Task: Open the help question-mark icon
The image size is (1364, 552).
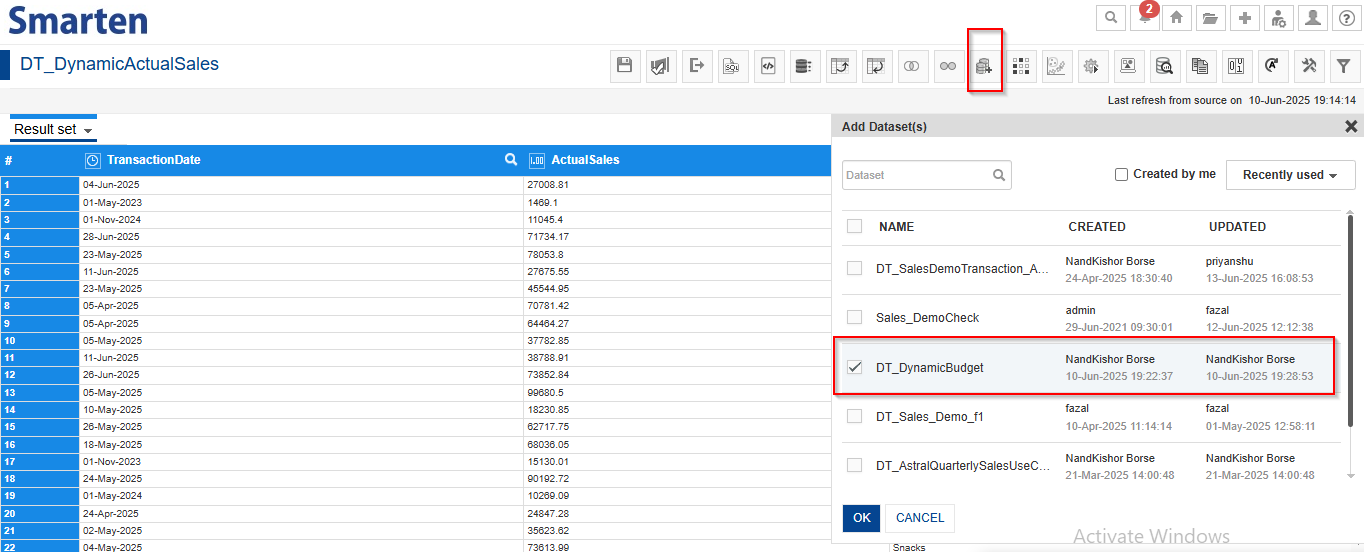Action: click(x=1346, y=17)
